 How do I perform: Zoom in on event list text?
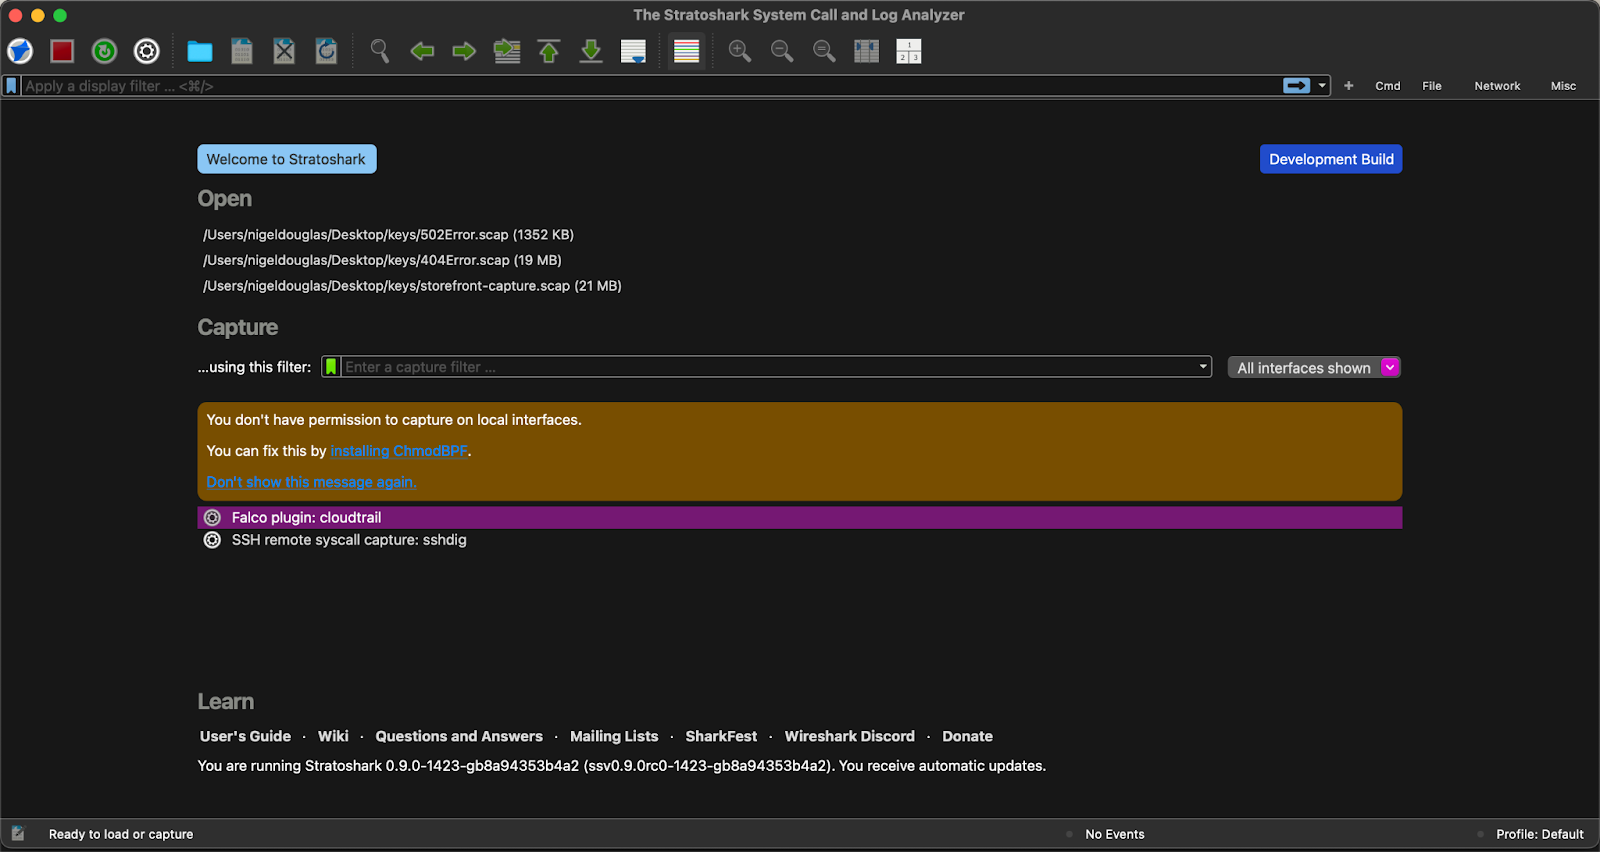click(740, 51)
